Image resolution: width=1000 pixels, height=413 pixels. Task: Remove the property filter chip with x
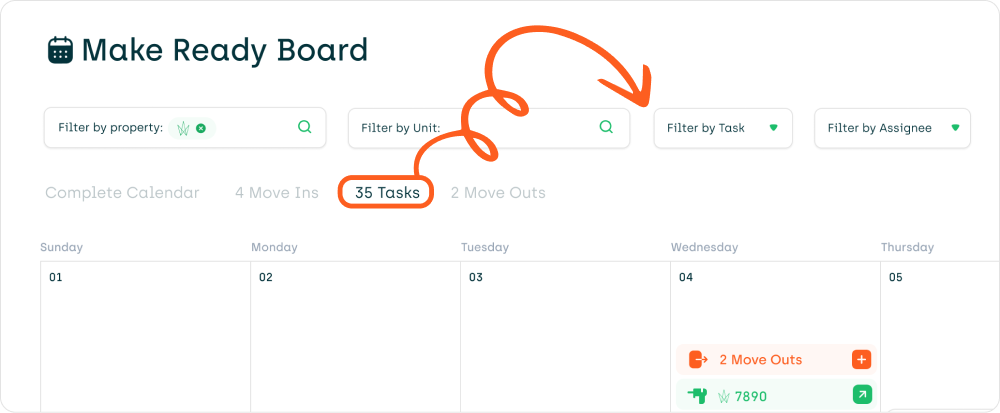(x=201, y=128)
